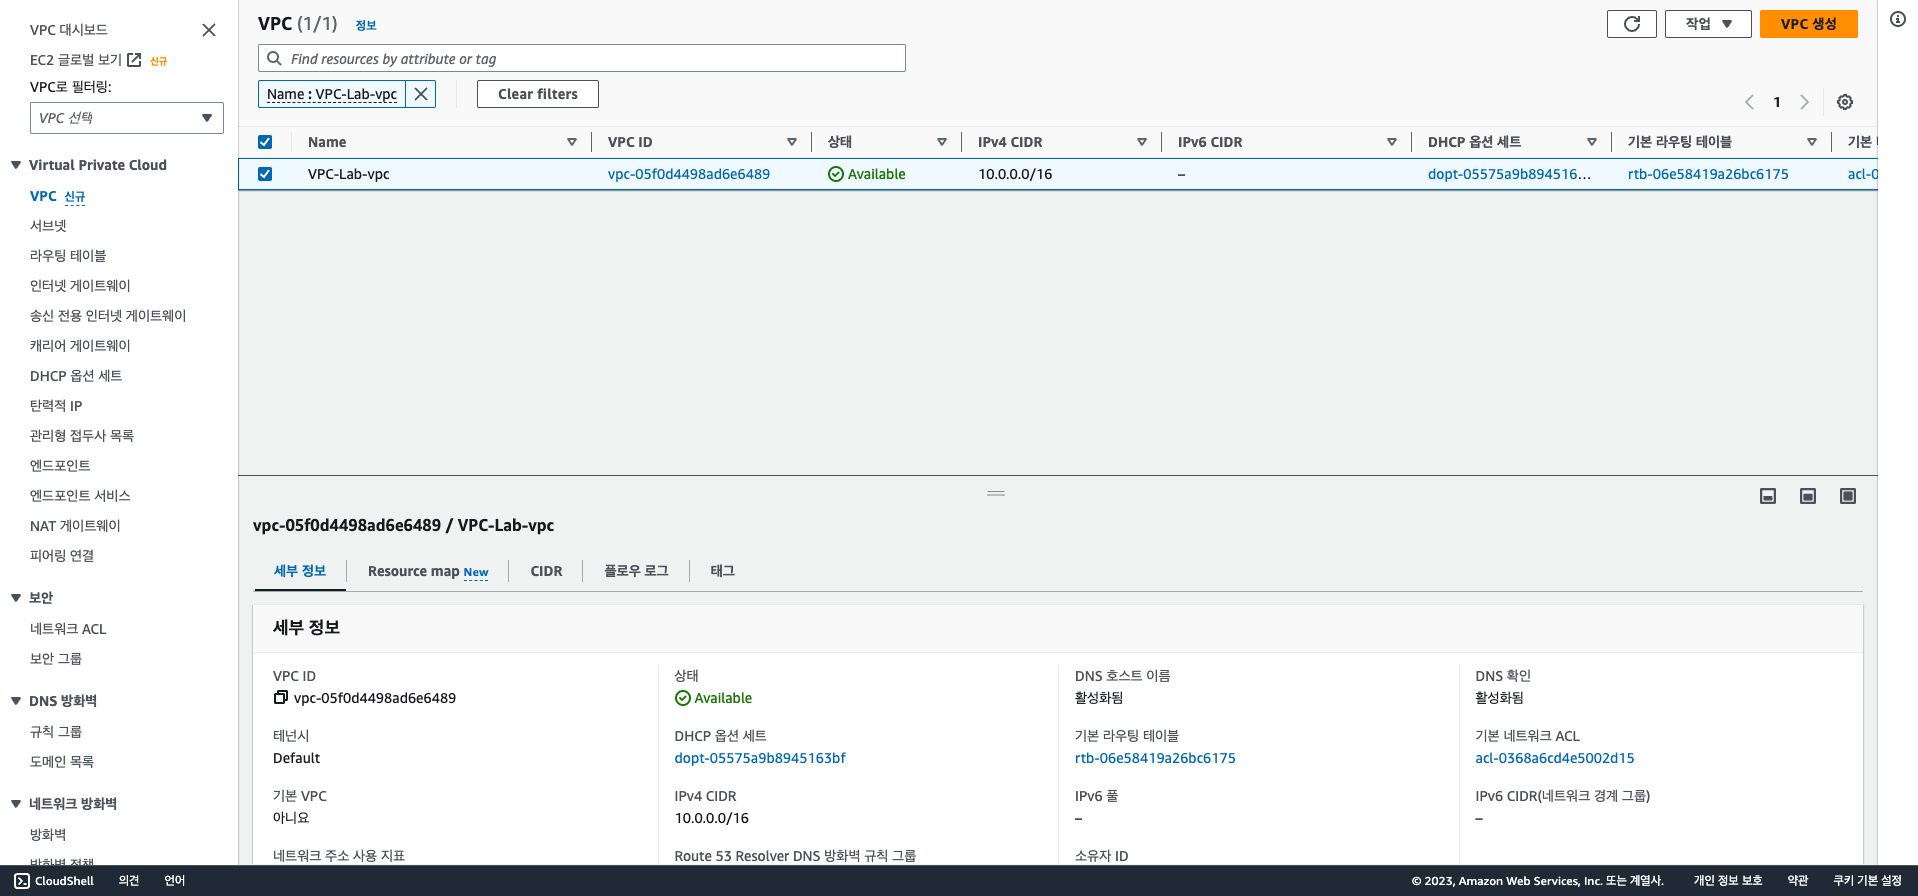Open 보안 그룹 in the sidebar
1918x896 pixels.
(x=56, y=659)
